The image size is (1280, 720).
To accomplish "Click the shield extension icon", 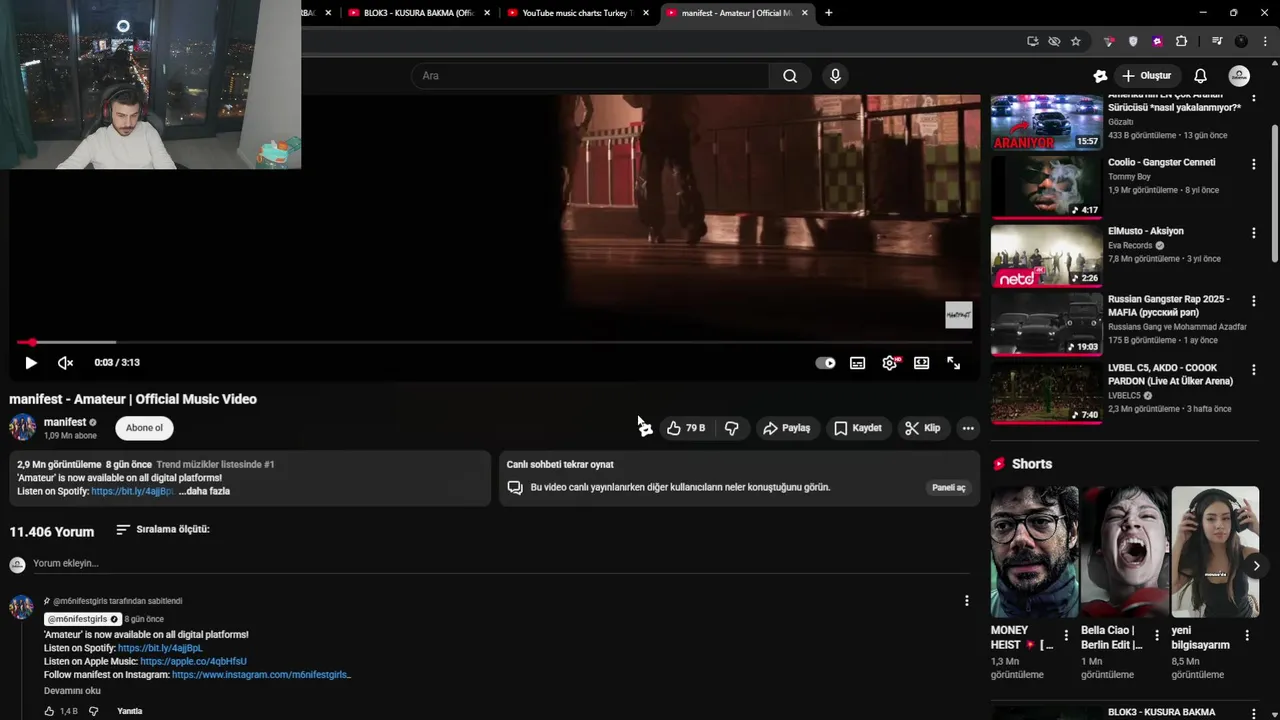I will 1133,41.
